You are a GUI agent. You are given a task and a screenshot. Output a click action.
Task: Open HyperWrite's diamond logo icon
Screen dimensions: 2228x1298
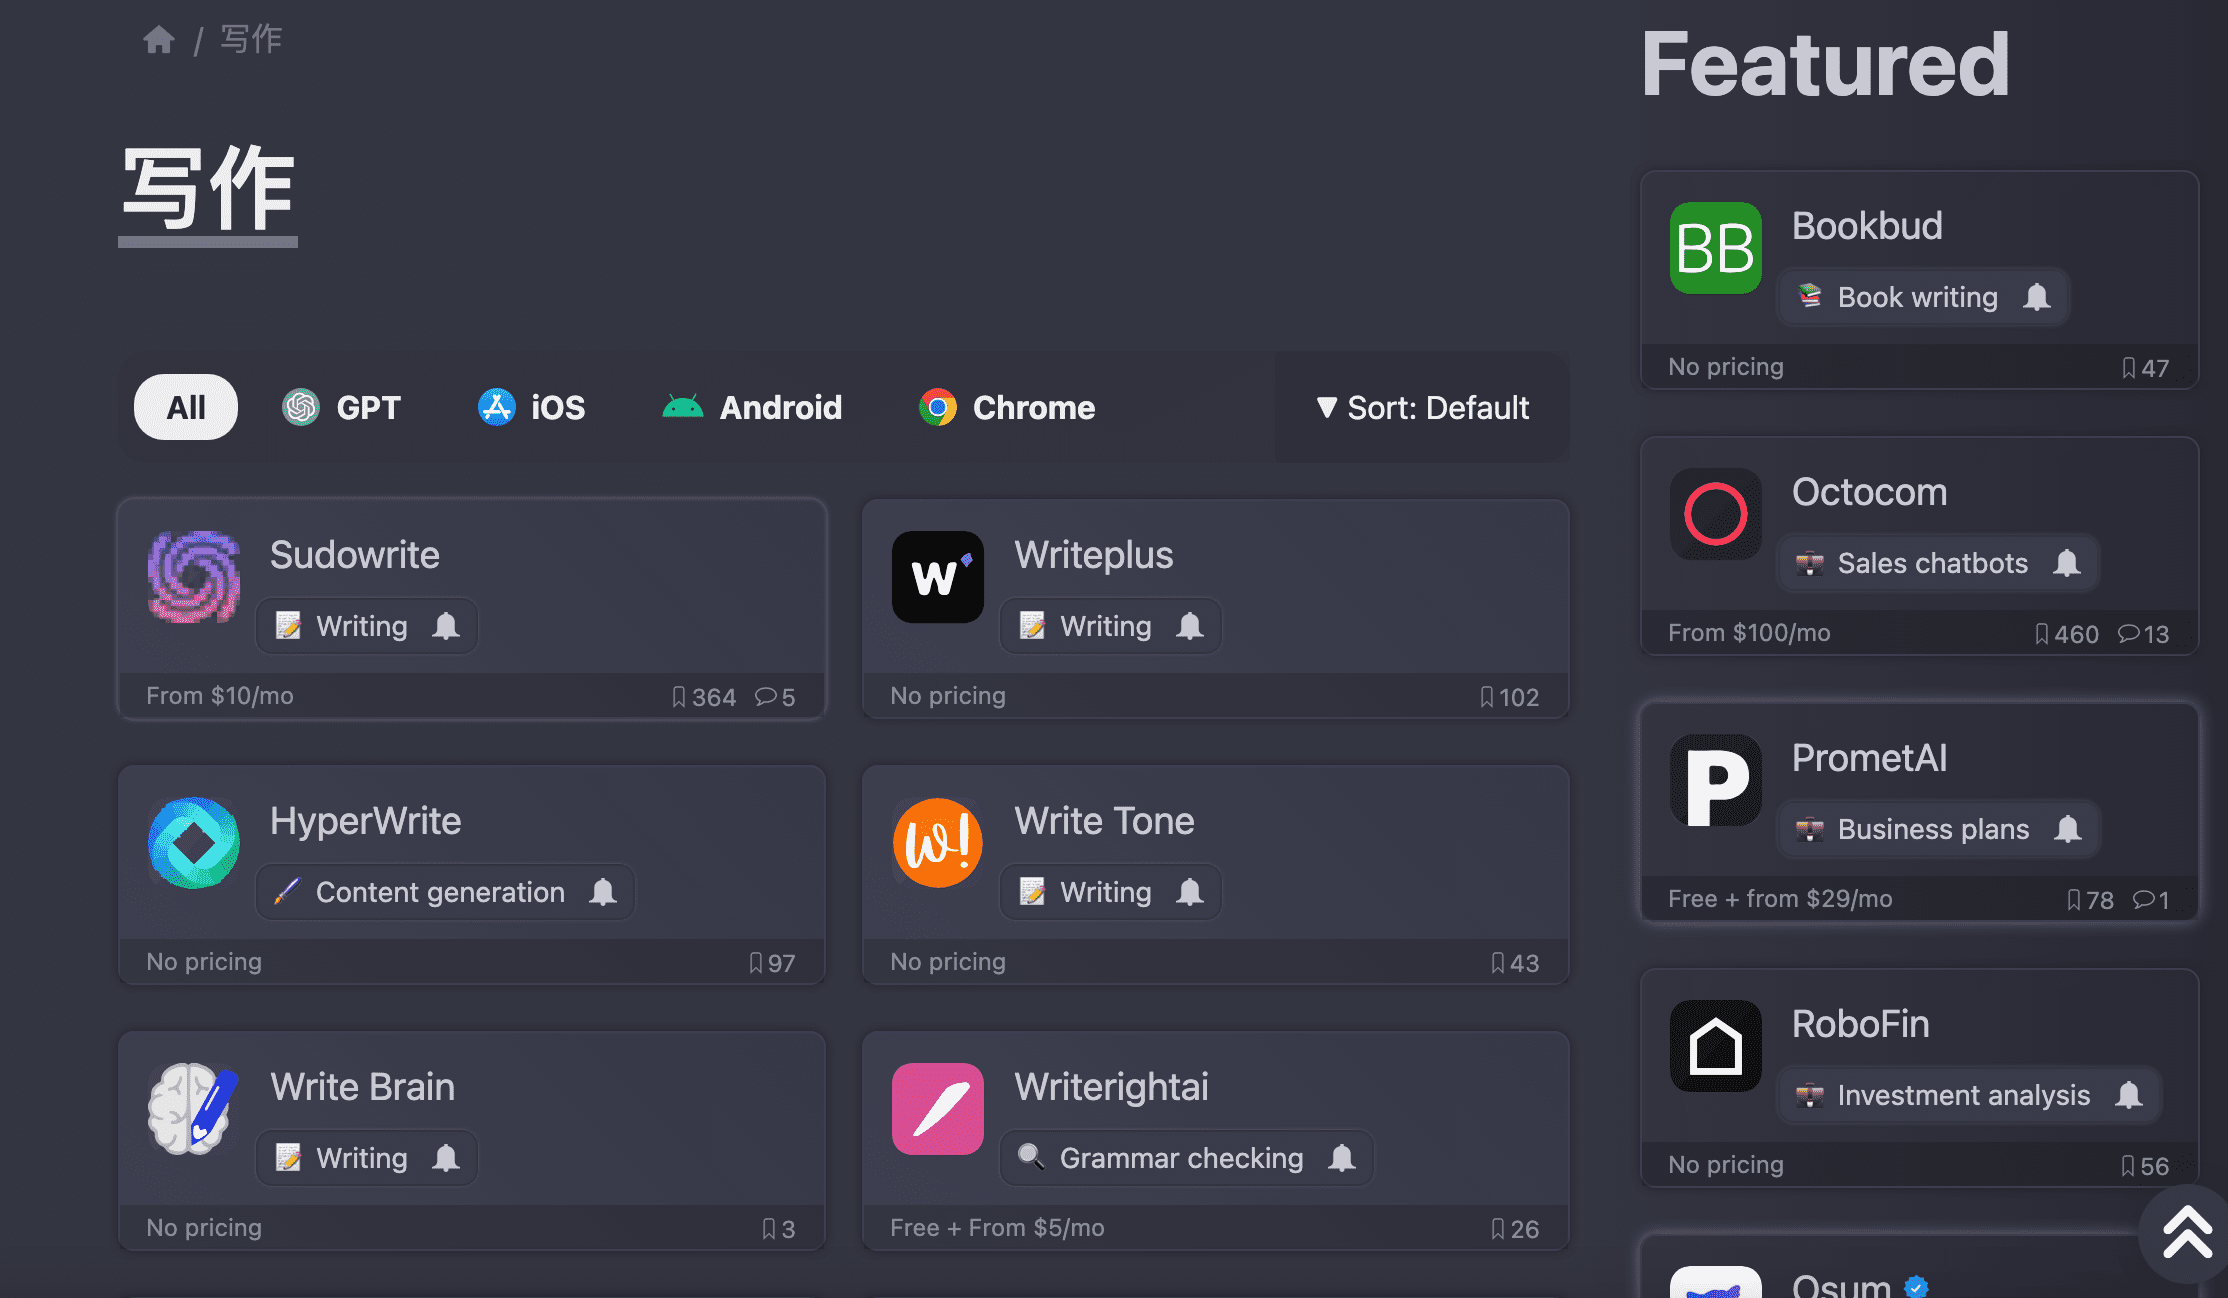[194, 843]
